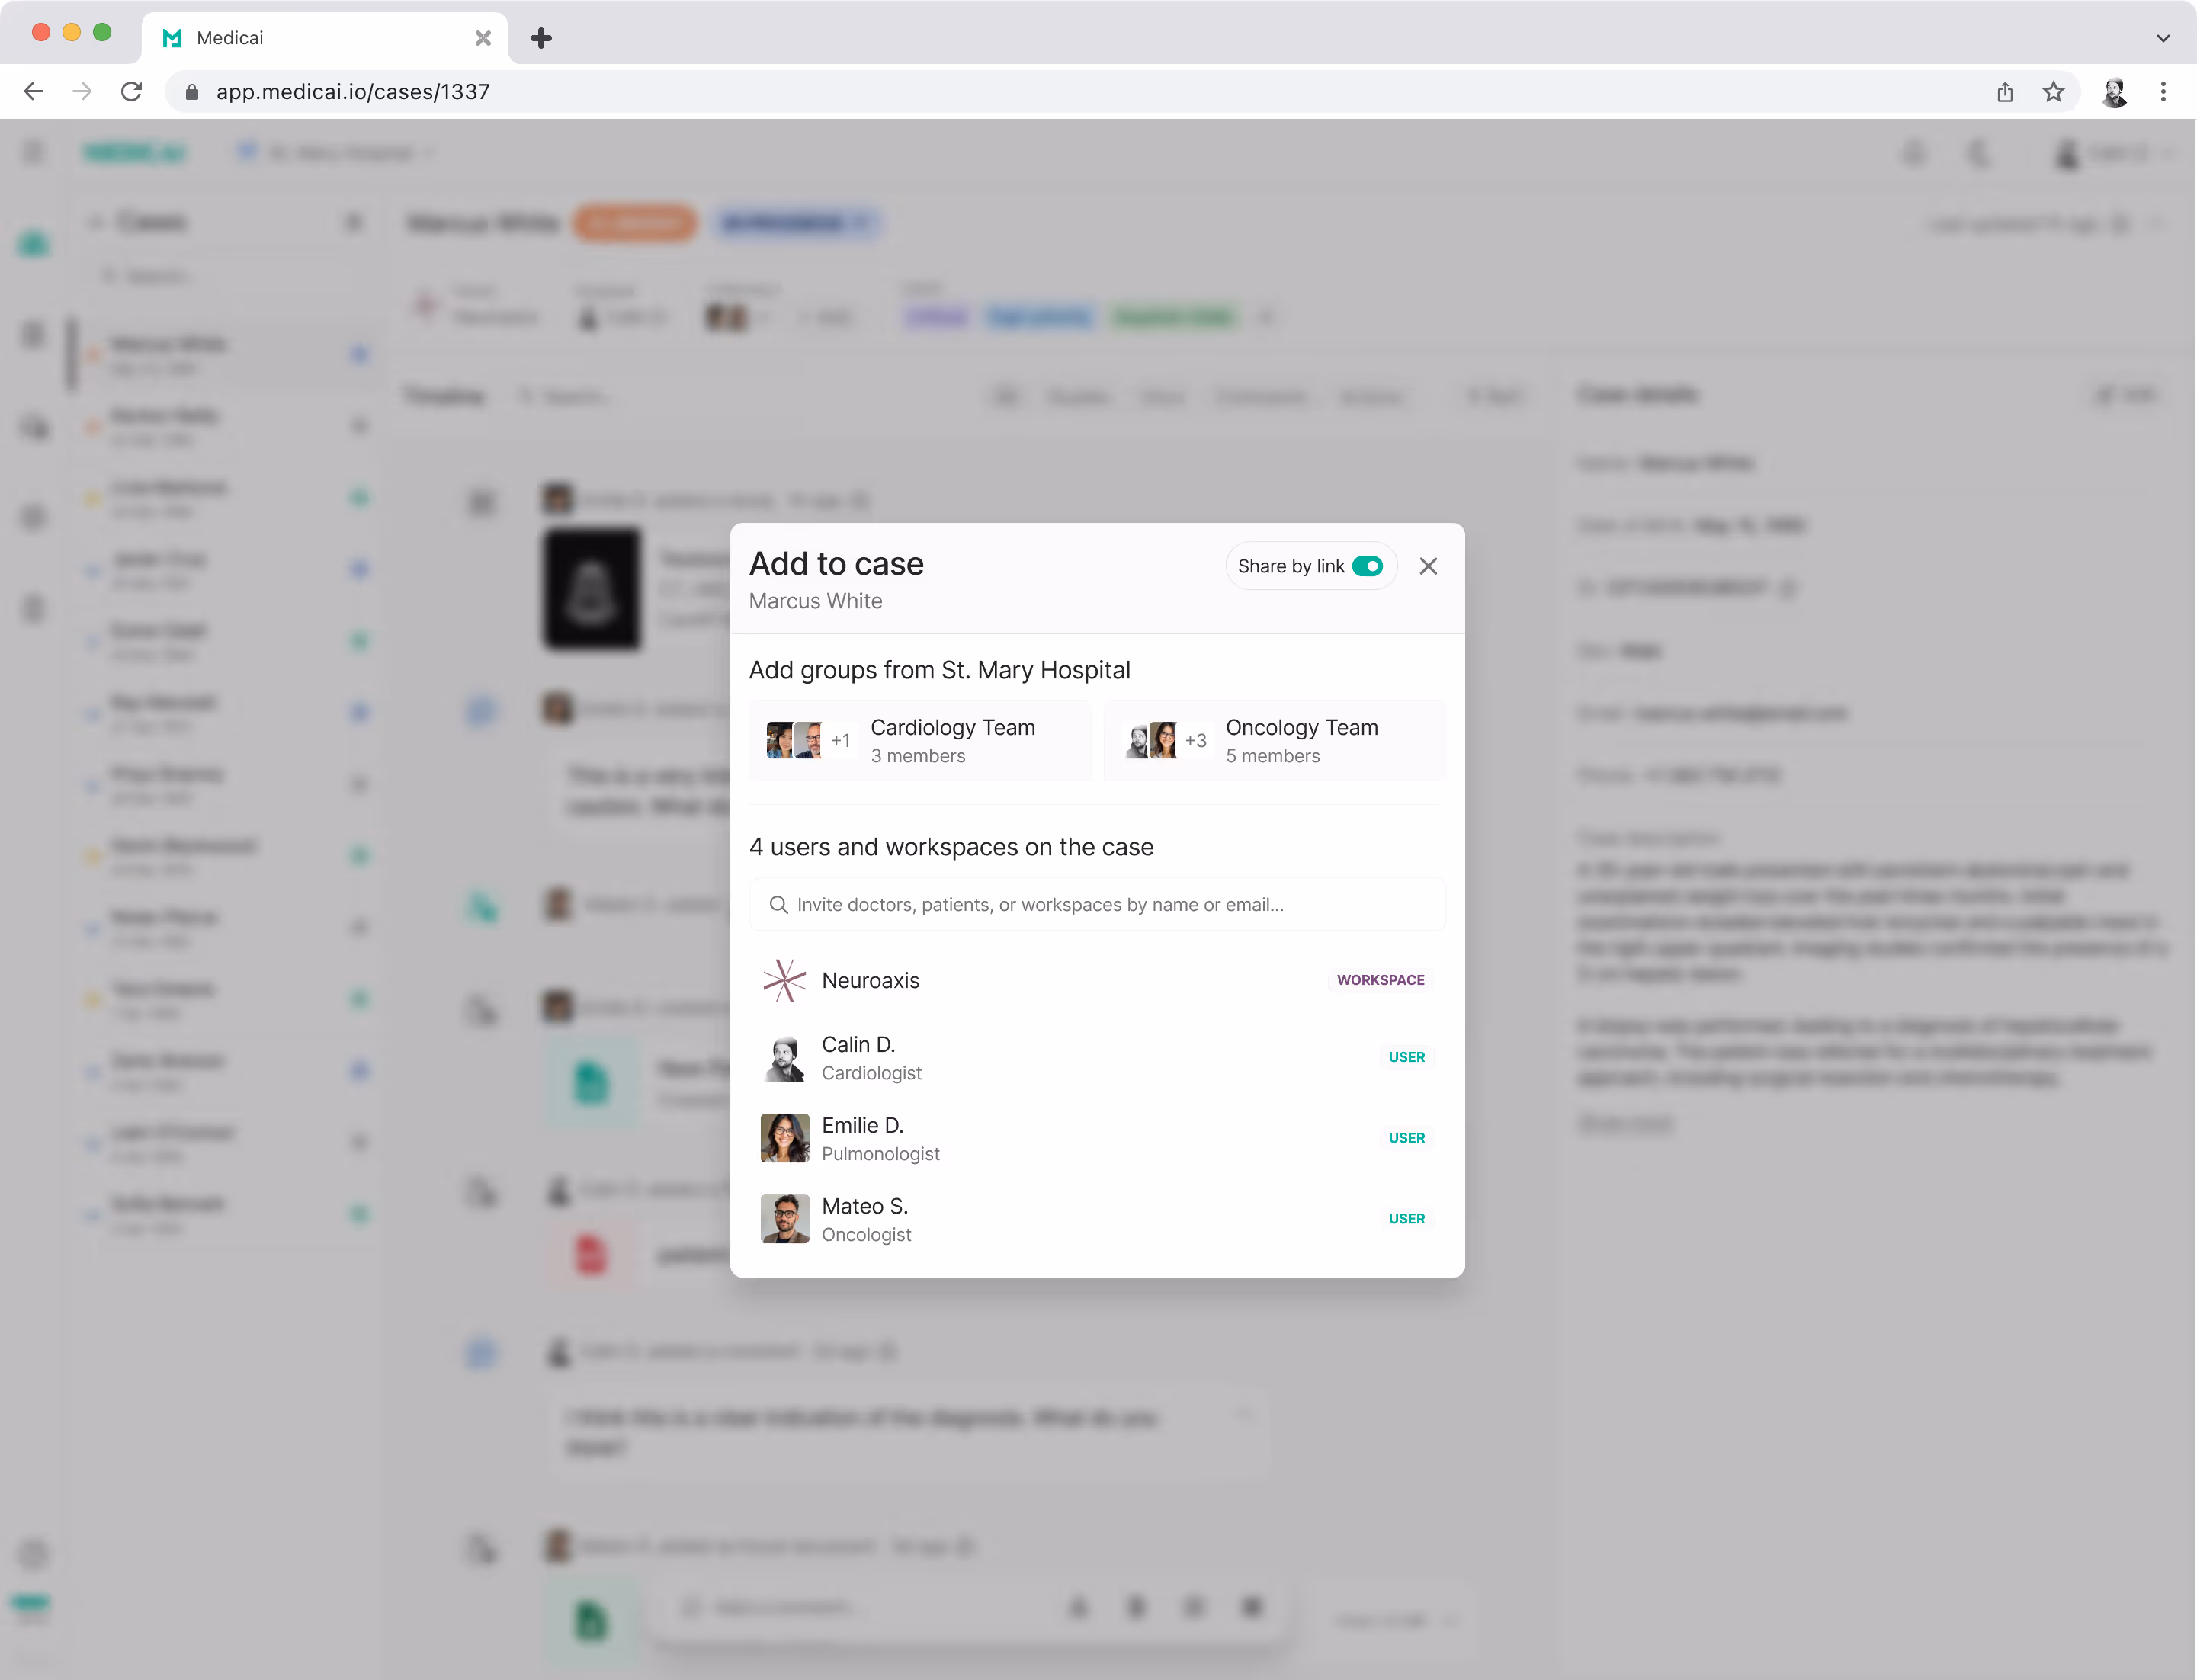Click Emilie D. profile photo
The image size is (2197, 1680).
point(784,1138)
